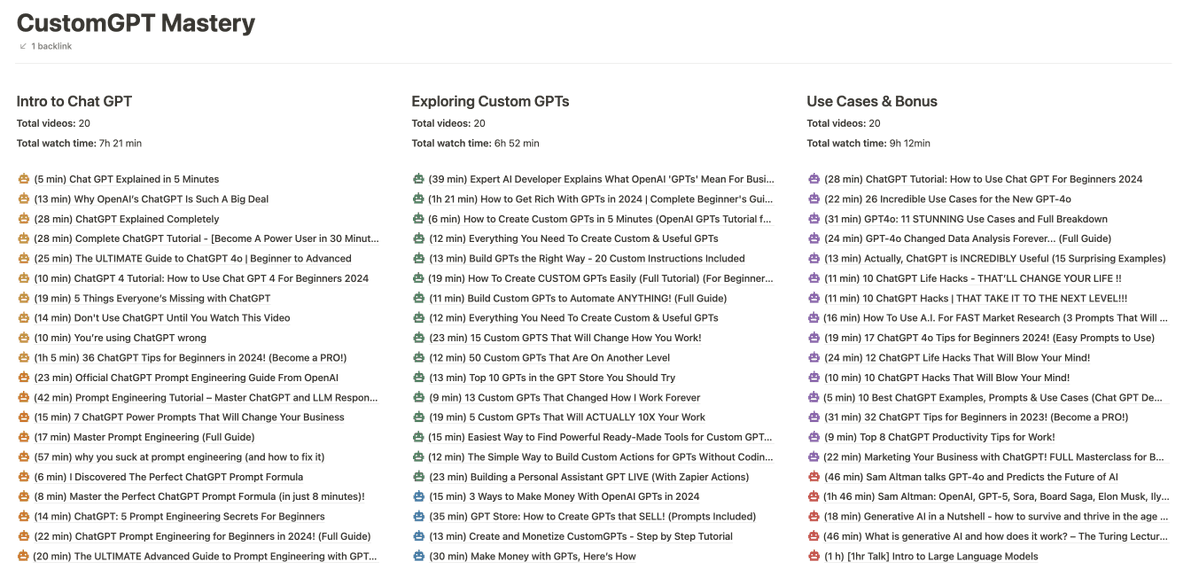
Task: Click the "Use Cases & Bonus" section heading
Action: coord(872,101)
